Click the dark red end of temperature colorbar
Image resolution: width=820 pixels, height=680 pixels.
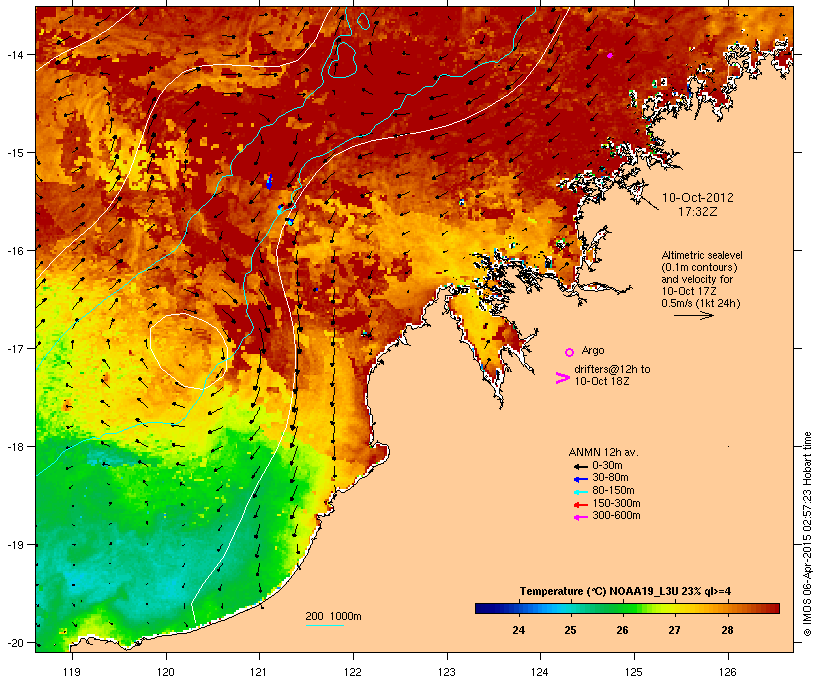772,608
